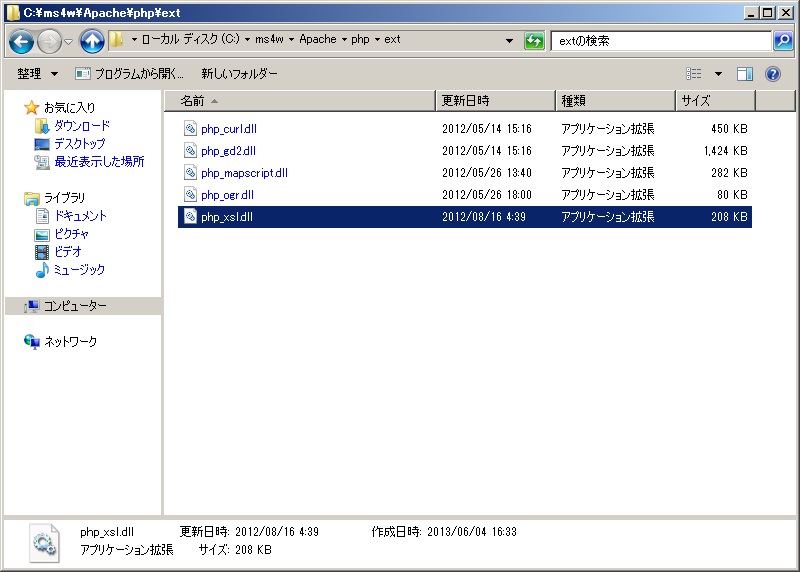Open the Help question mark icon
This screenshot has height=572, width=800.
point(772,74)
